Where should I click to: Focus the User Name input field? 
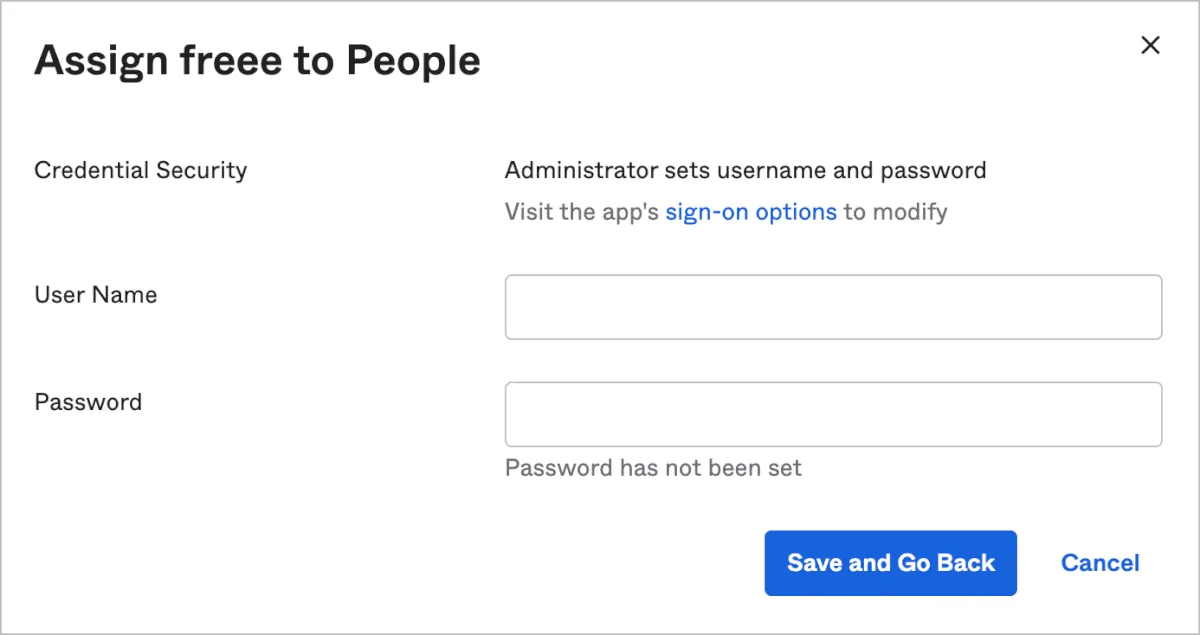pos(833,307)
